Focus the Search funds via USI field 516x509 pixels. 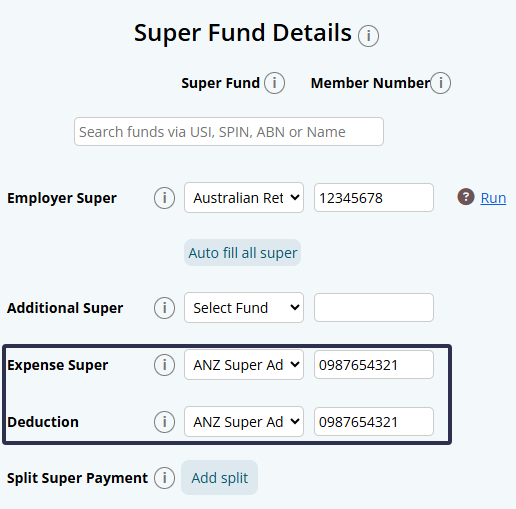click(x=229, y=132)
